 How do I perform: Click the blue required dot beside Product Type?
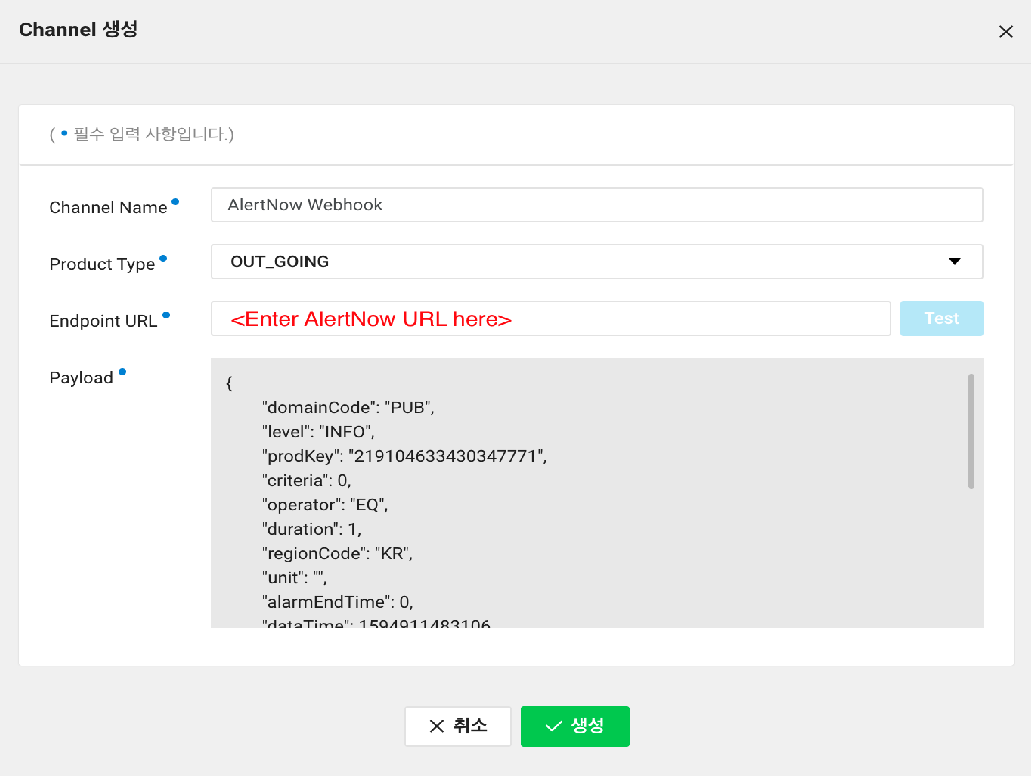(x=163, y=259)
